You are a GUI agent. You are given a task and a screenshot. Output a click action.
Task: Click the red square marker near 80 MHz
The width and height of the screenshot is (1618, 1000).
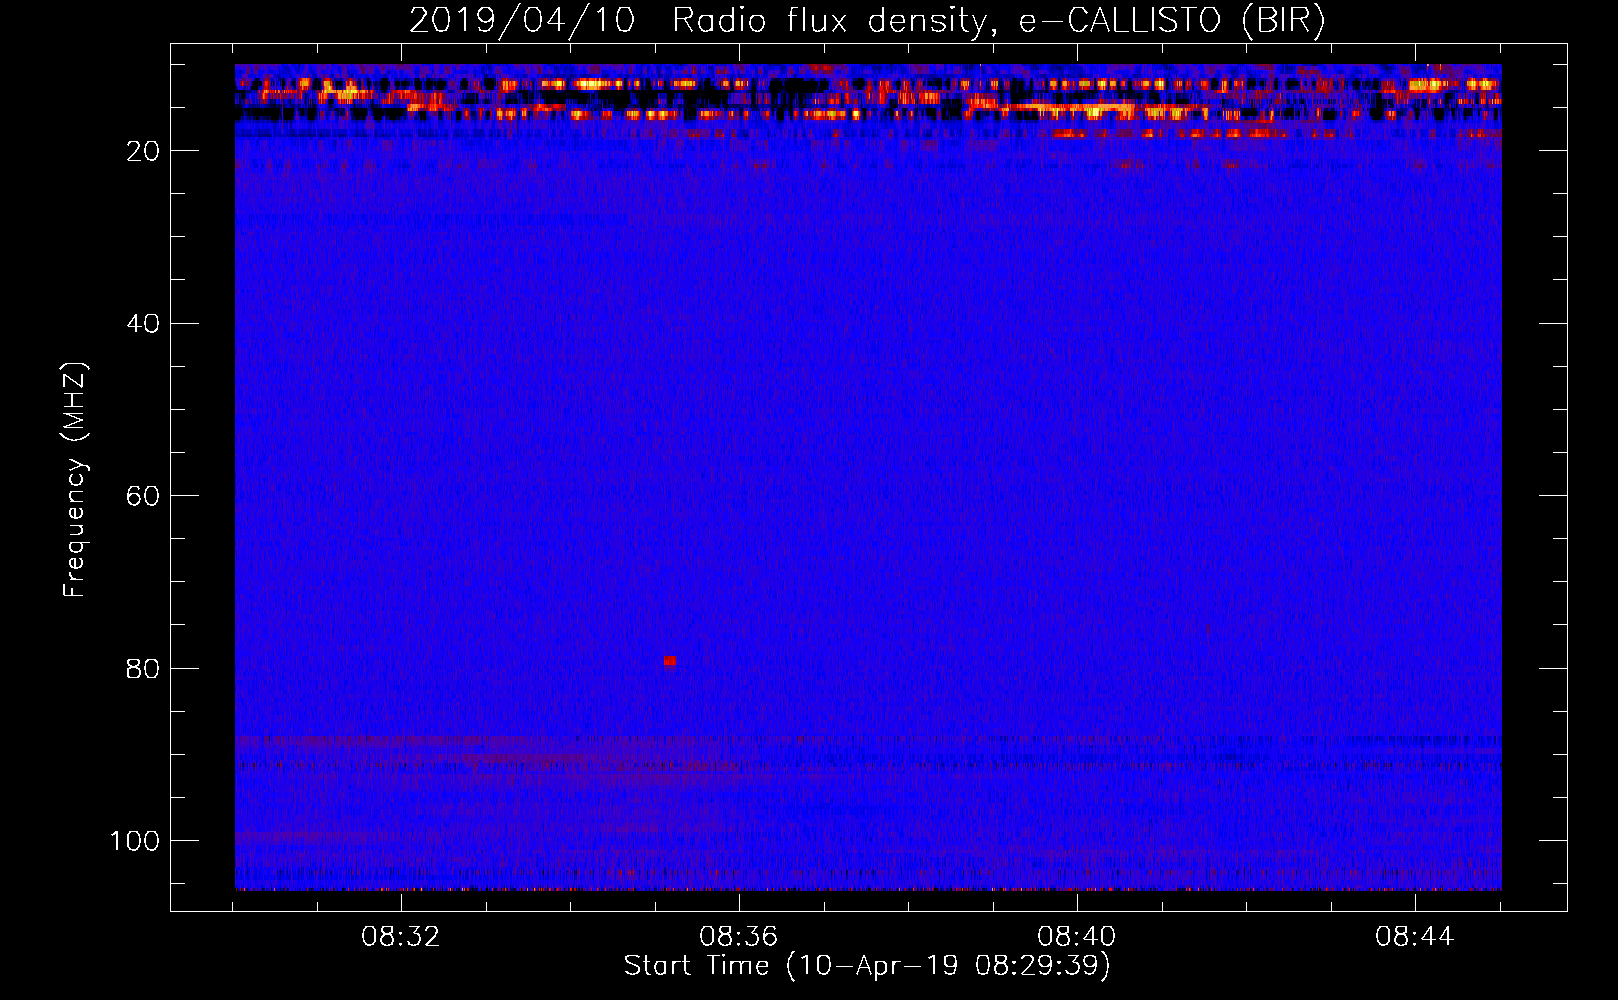[670, 661]
